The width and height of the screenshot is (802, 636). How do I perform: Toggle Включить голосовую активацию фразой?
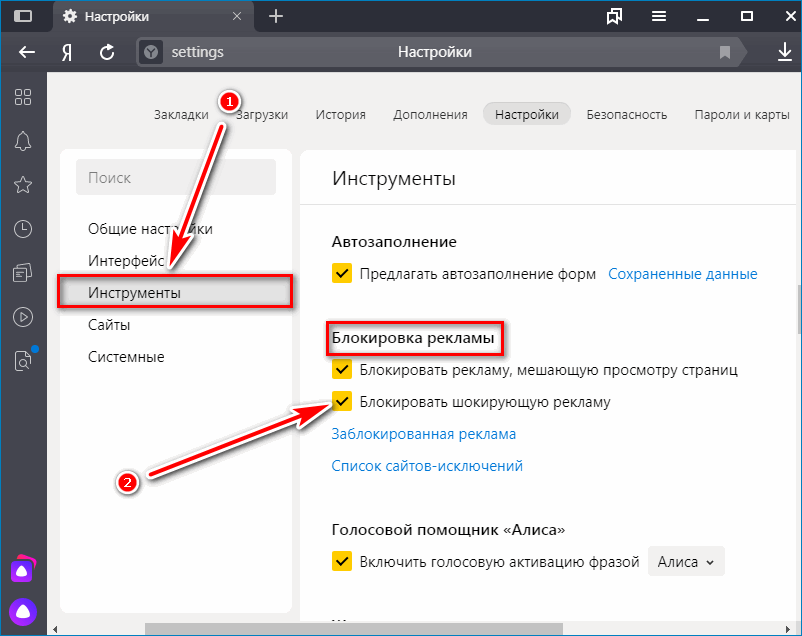point(343,561)
